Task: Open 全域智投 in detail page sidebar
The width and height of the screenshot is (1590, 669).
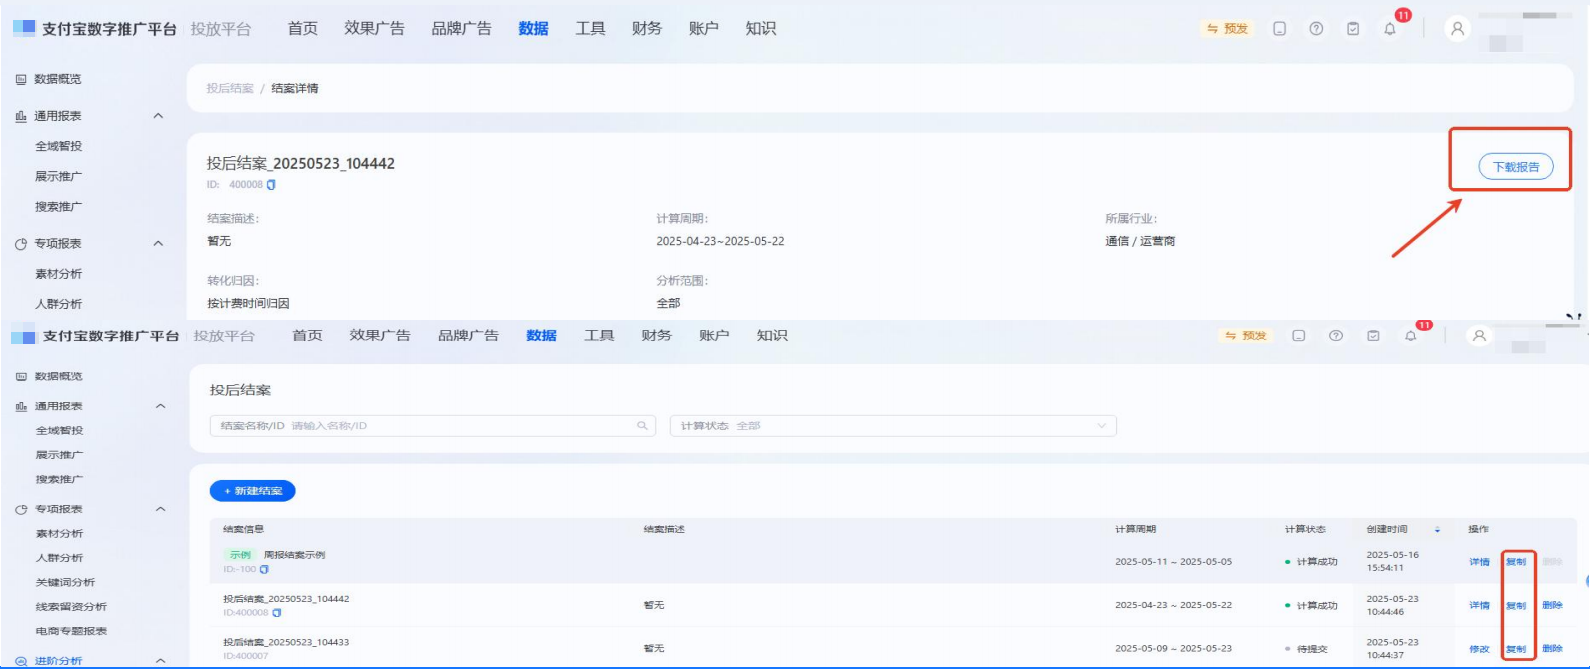Action: 59,146
